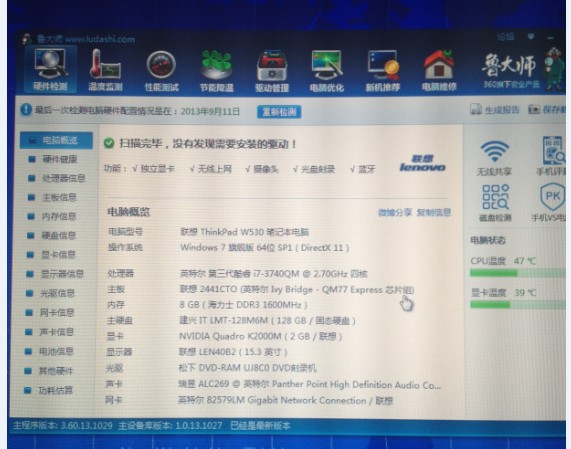
Task: Click the 2013年9月11日 last scan date
Action: click(x=210, y=111)
